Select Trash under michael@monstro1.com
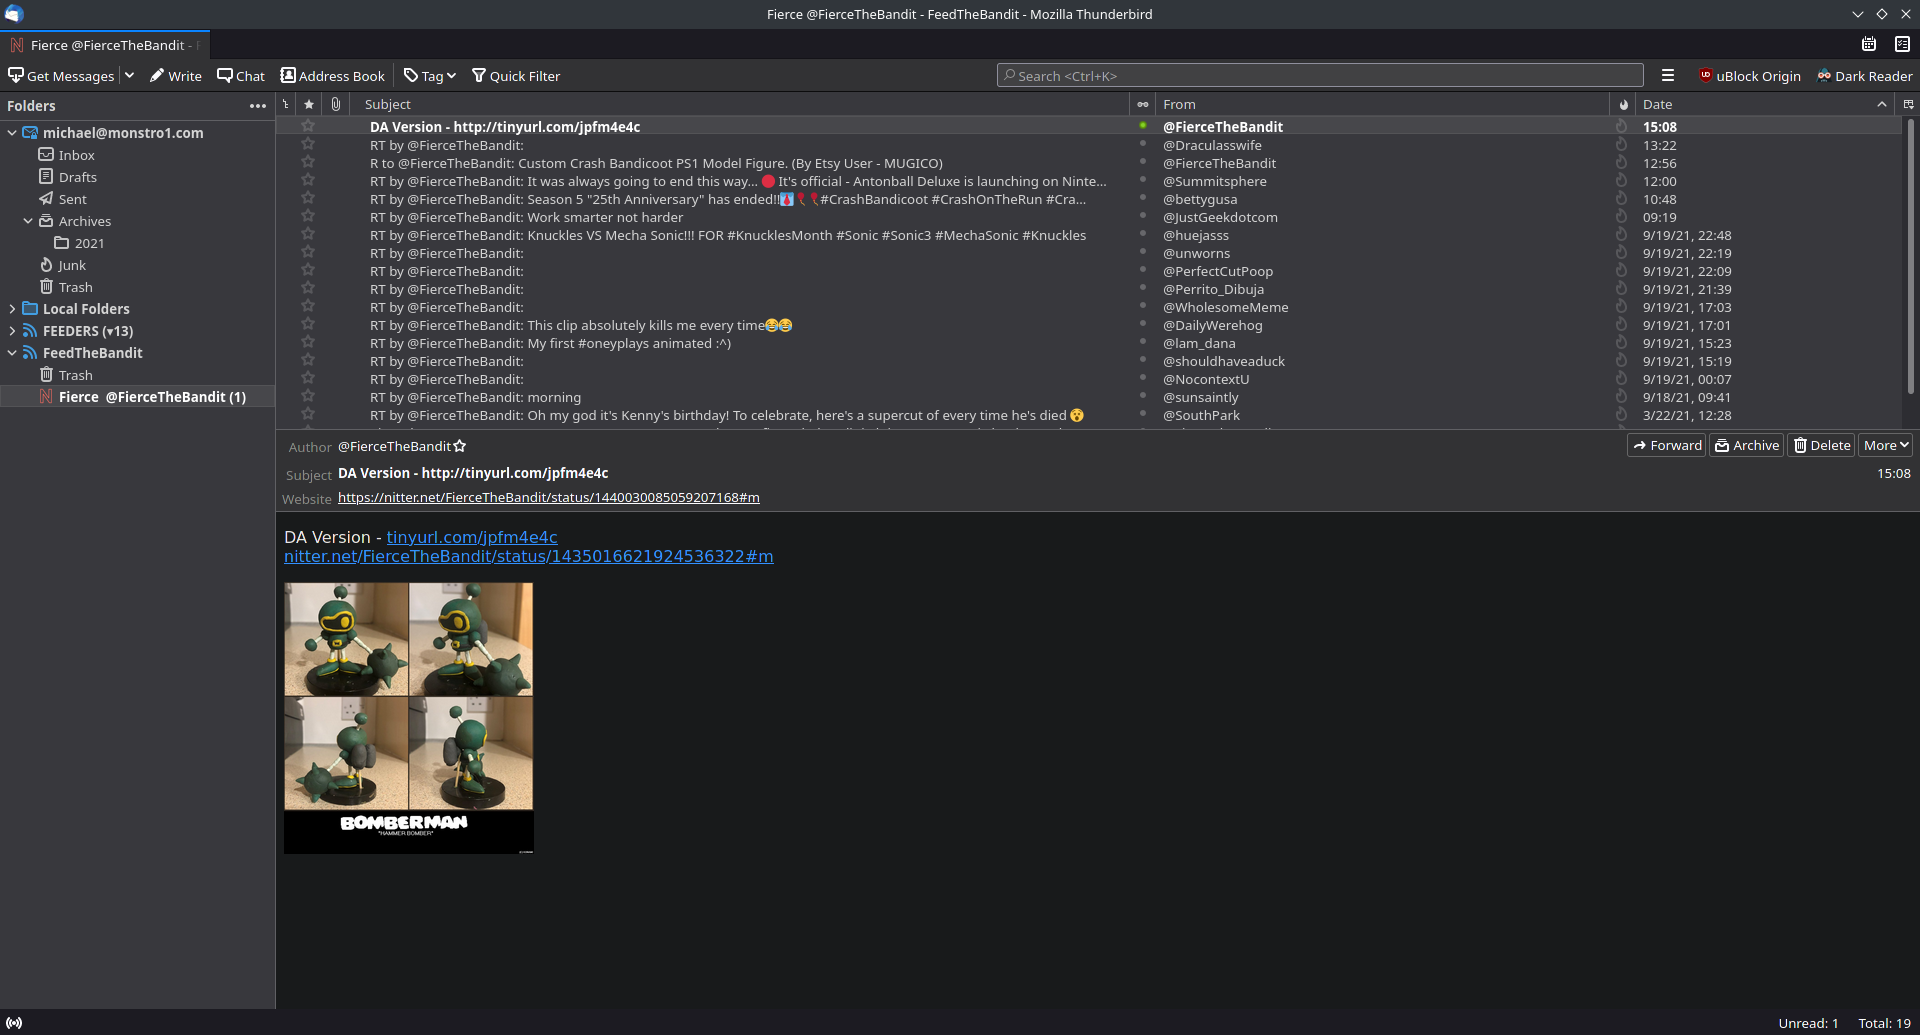 click(75, 287)
